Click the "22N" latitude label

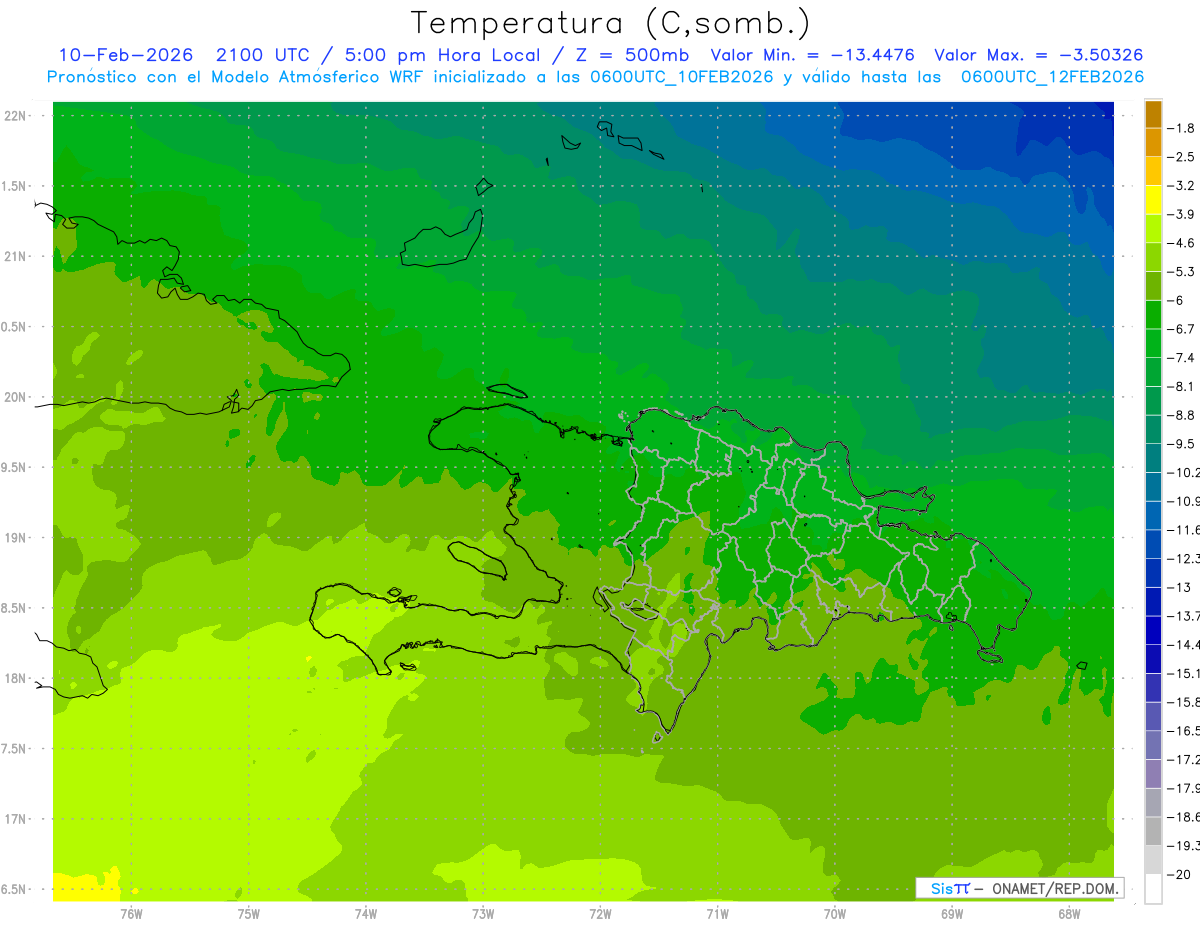coord(17,115)
